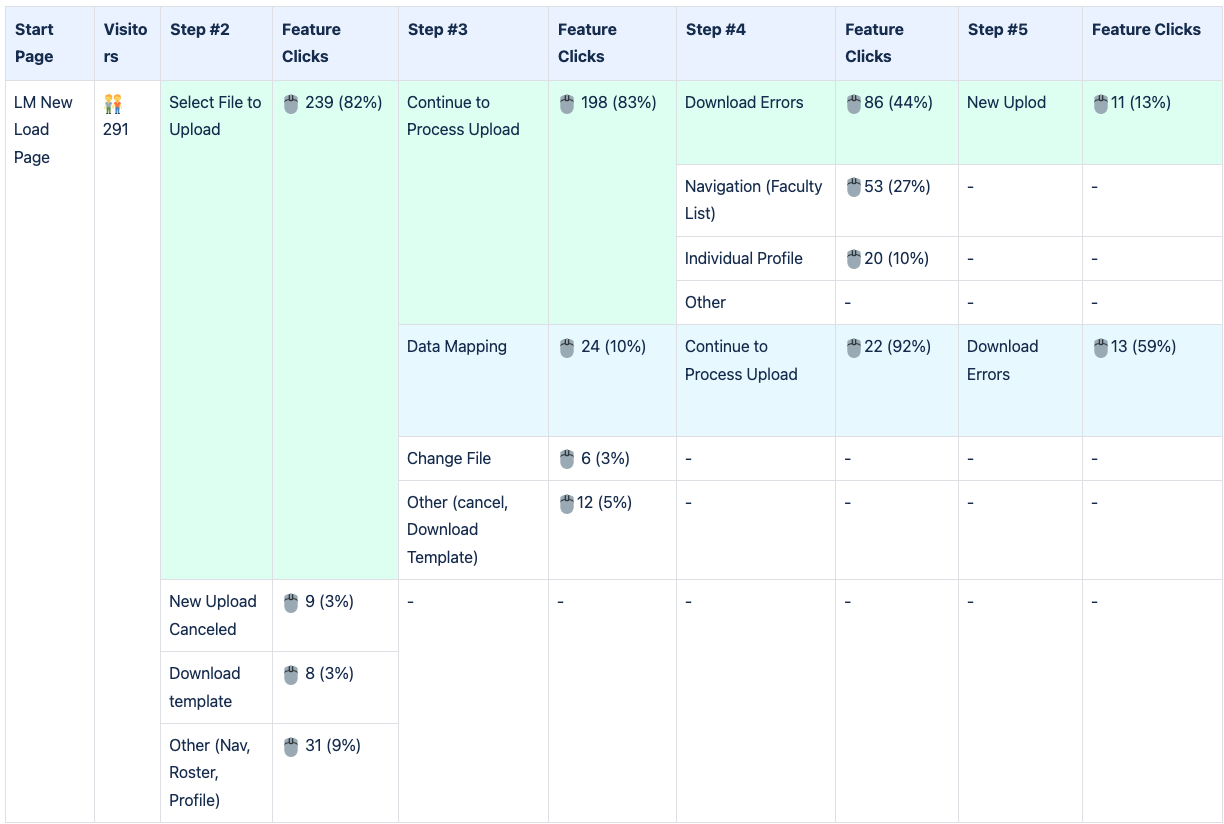Click the mouse icon beside 239 (82%)
This screenshot has height=824, width=1224.
(291, 103)
